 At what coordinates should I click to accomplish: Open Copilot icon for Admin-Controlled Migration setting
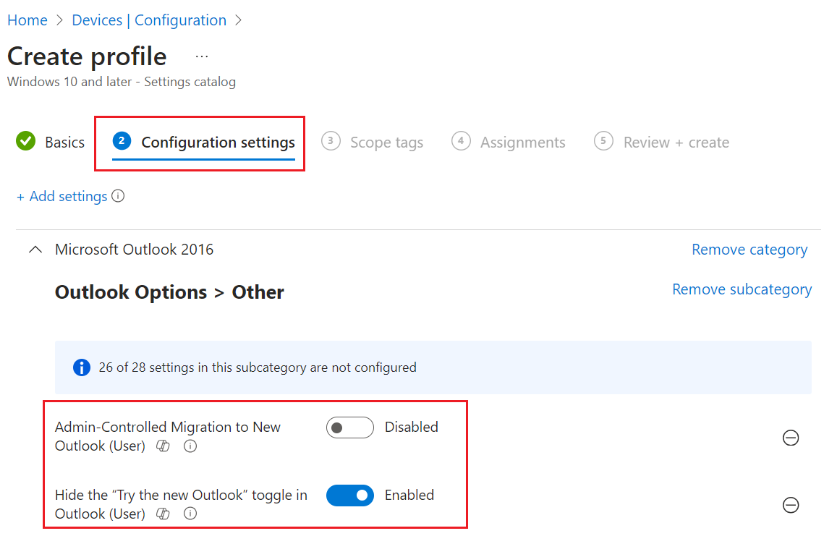[x=163, y=446]
